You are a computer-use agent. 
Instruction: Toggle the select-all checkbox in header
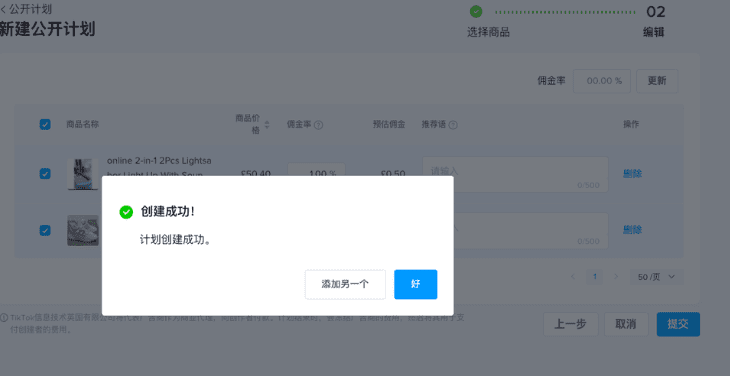45,124
